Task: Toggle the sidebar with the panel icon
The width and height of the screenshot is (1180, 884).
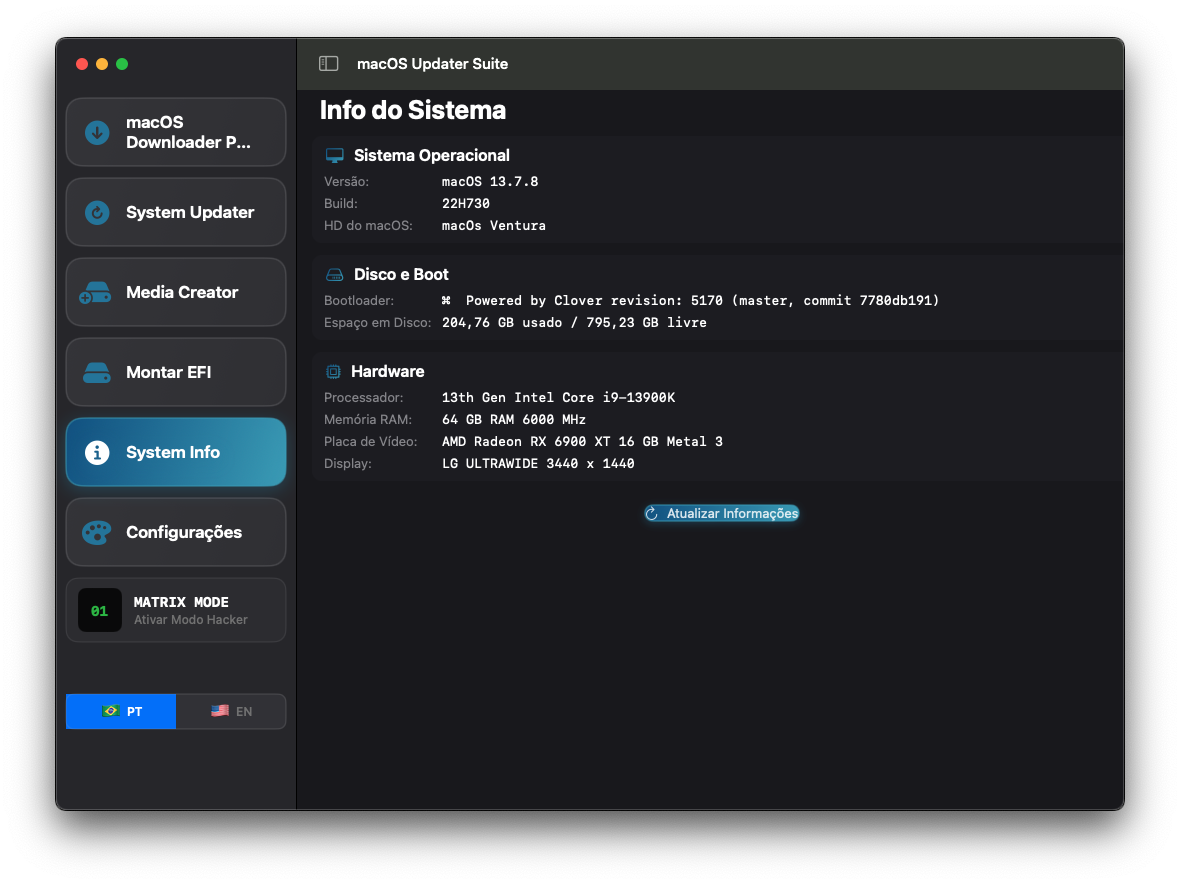Action: [x=328, y=64]
